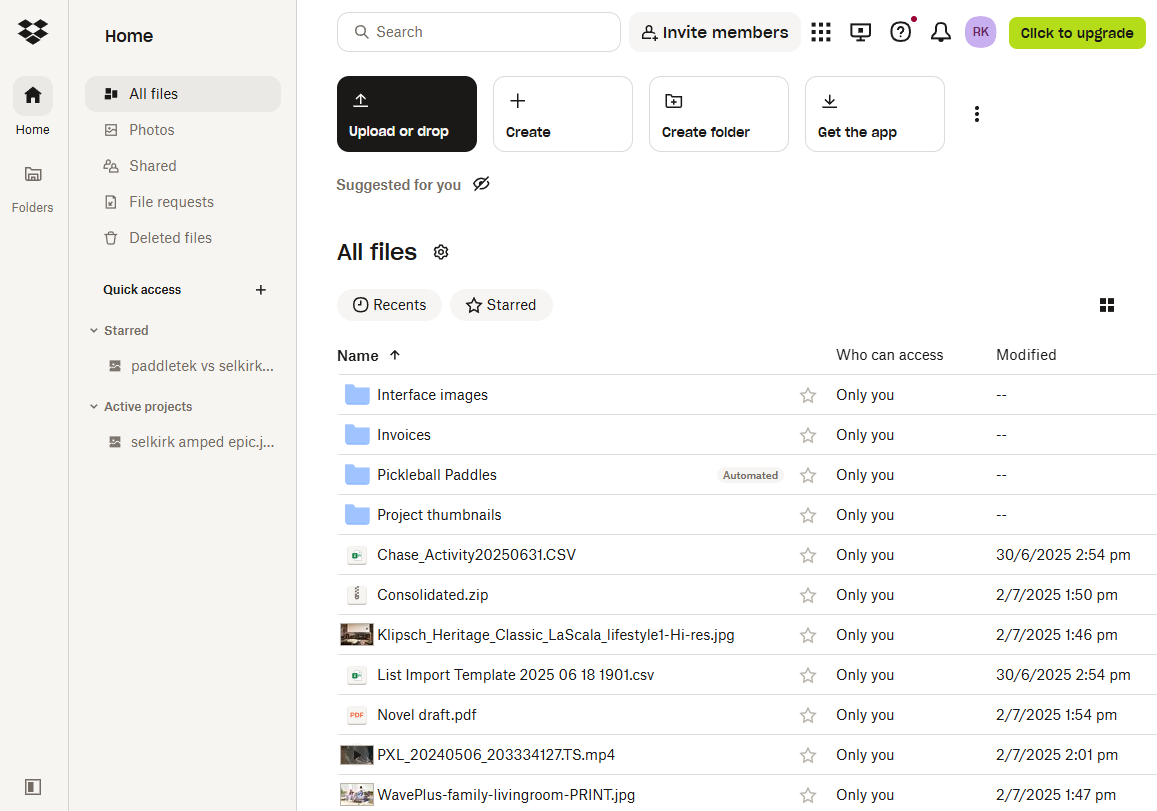Open PXL_20240506 video thumbnail
This screenshot has height=811, width=1157.
[x=356, y=754]
